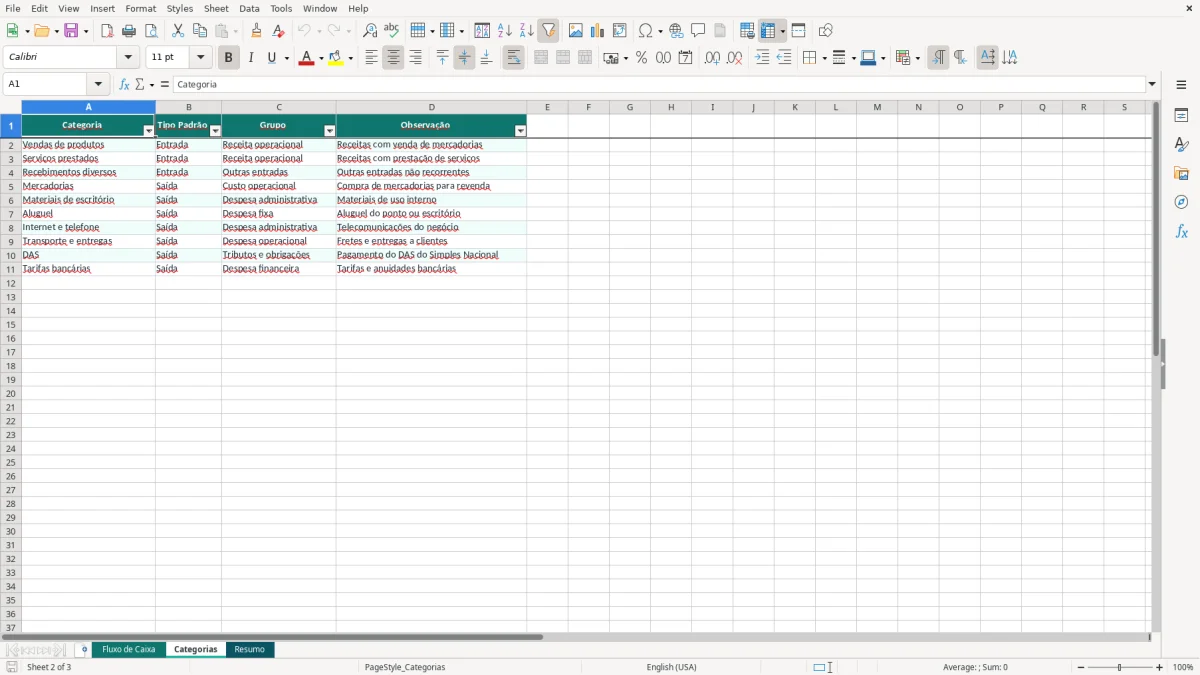Toggle the AutoFilter button
Screen dimensions: 1200x675
(548, 31)
